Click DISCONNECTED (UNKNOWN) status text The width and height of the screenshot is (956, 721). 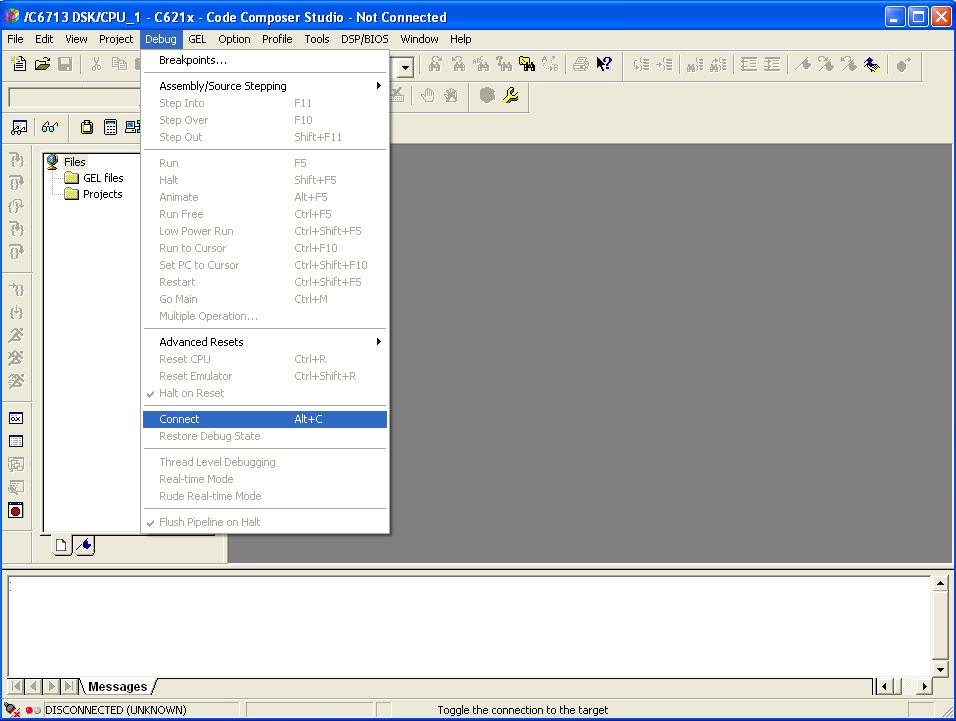pos(115,709)
